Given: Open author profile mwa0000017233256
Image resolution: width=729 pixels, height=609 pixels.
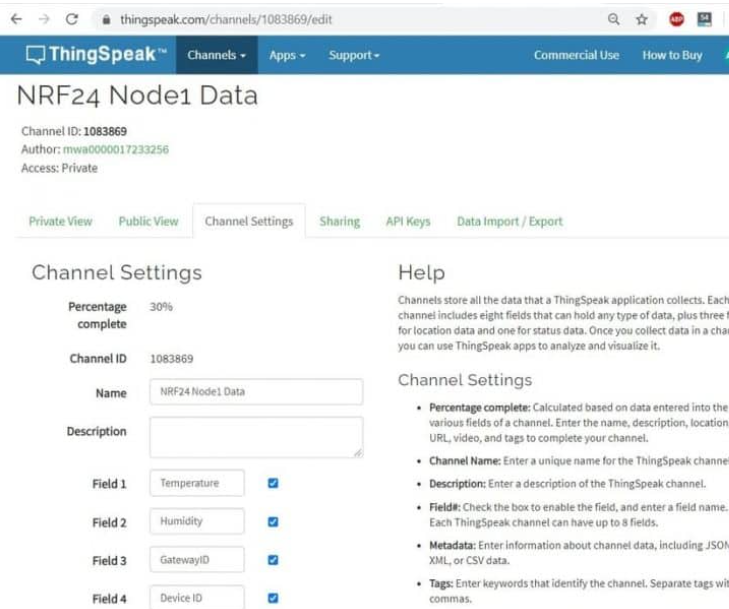Looking at the screenshot, I should 116,149.
